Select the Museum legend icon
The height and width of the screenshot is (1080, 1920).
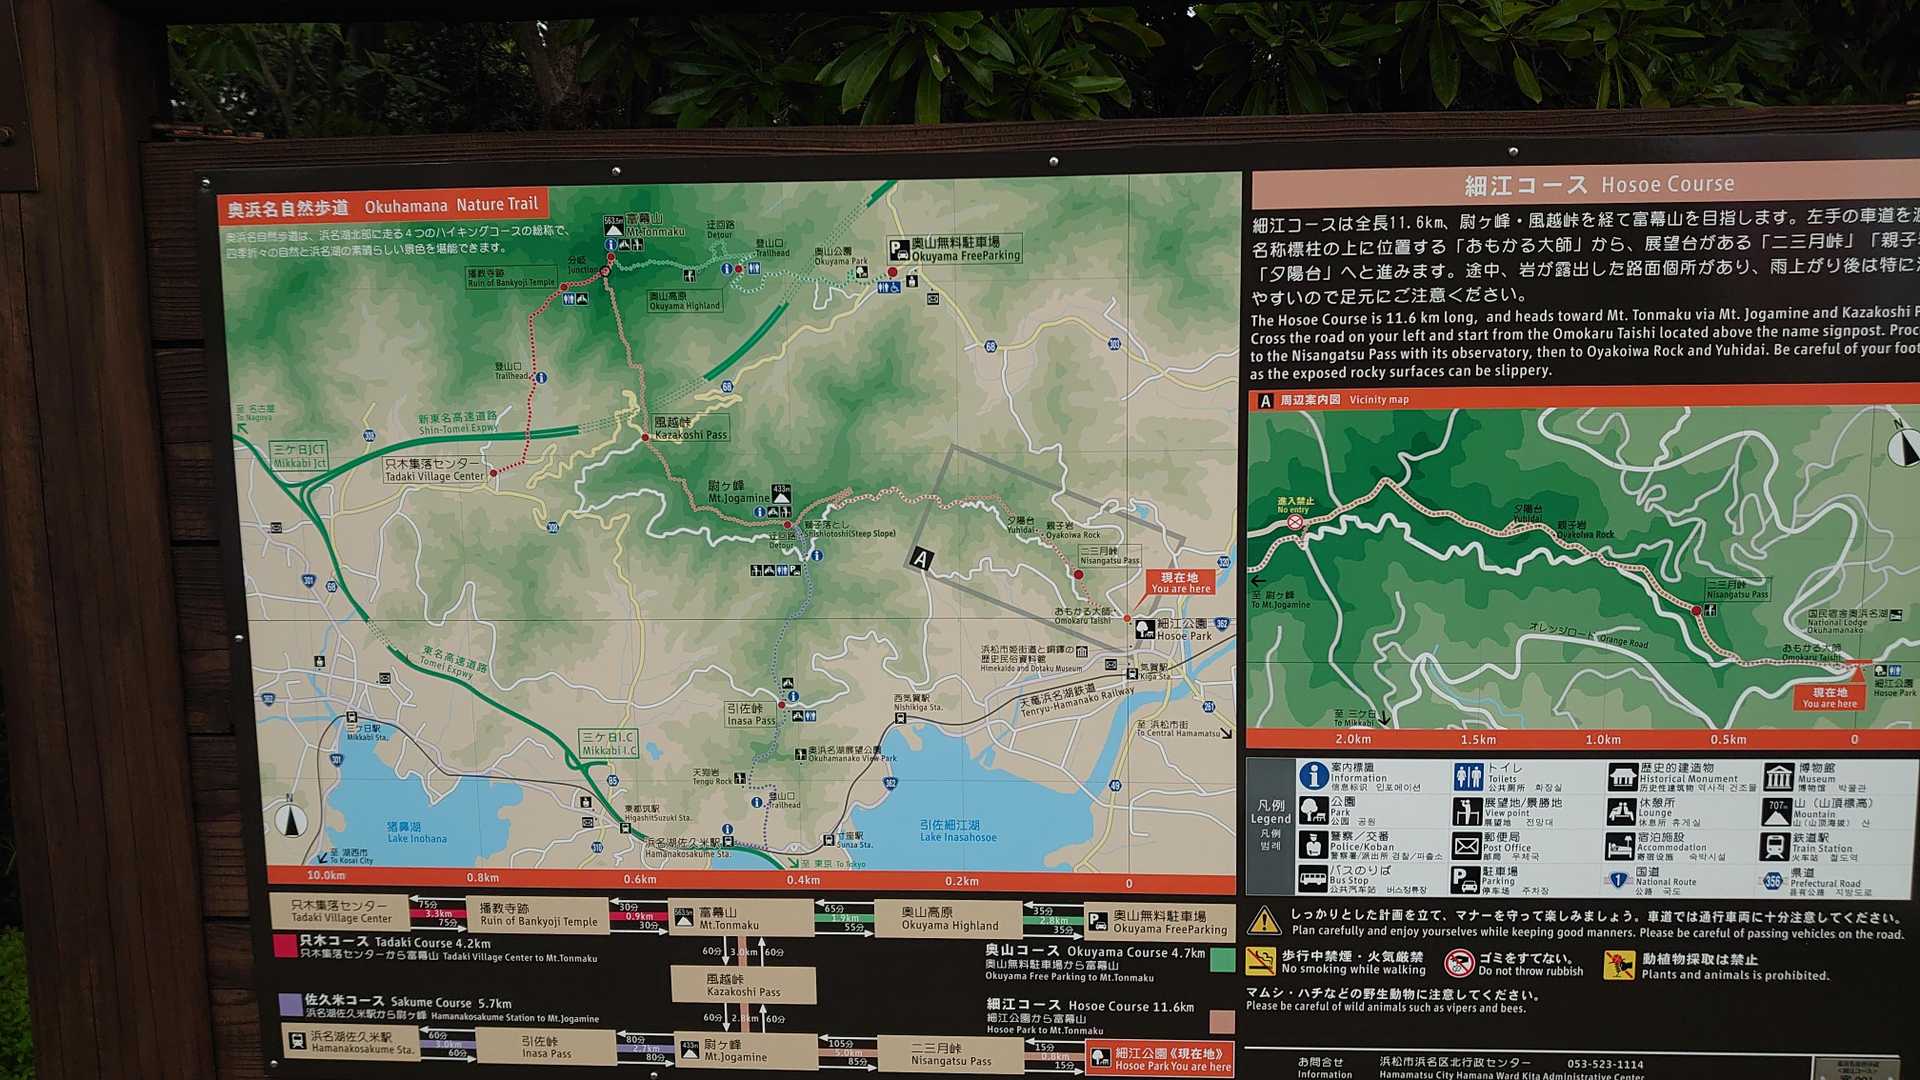(1778, 777)
